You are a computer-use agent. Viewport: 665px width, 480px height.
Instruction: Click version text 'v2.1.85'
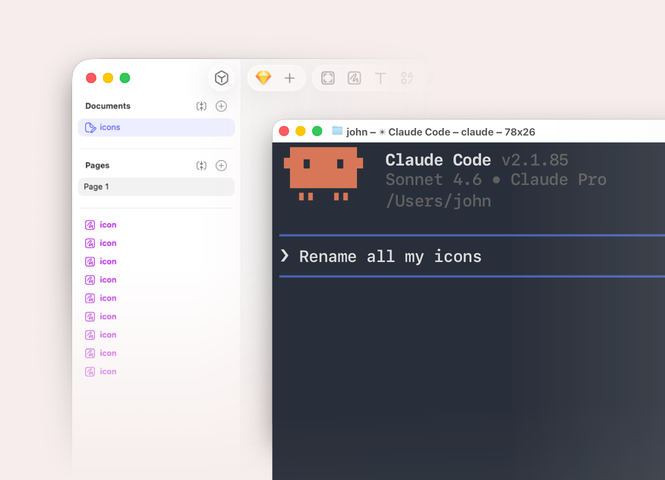[x=535, y=160]
